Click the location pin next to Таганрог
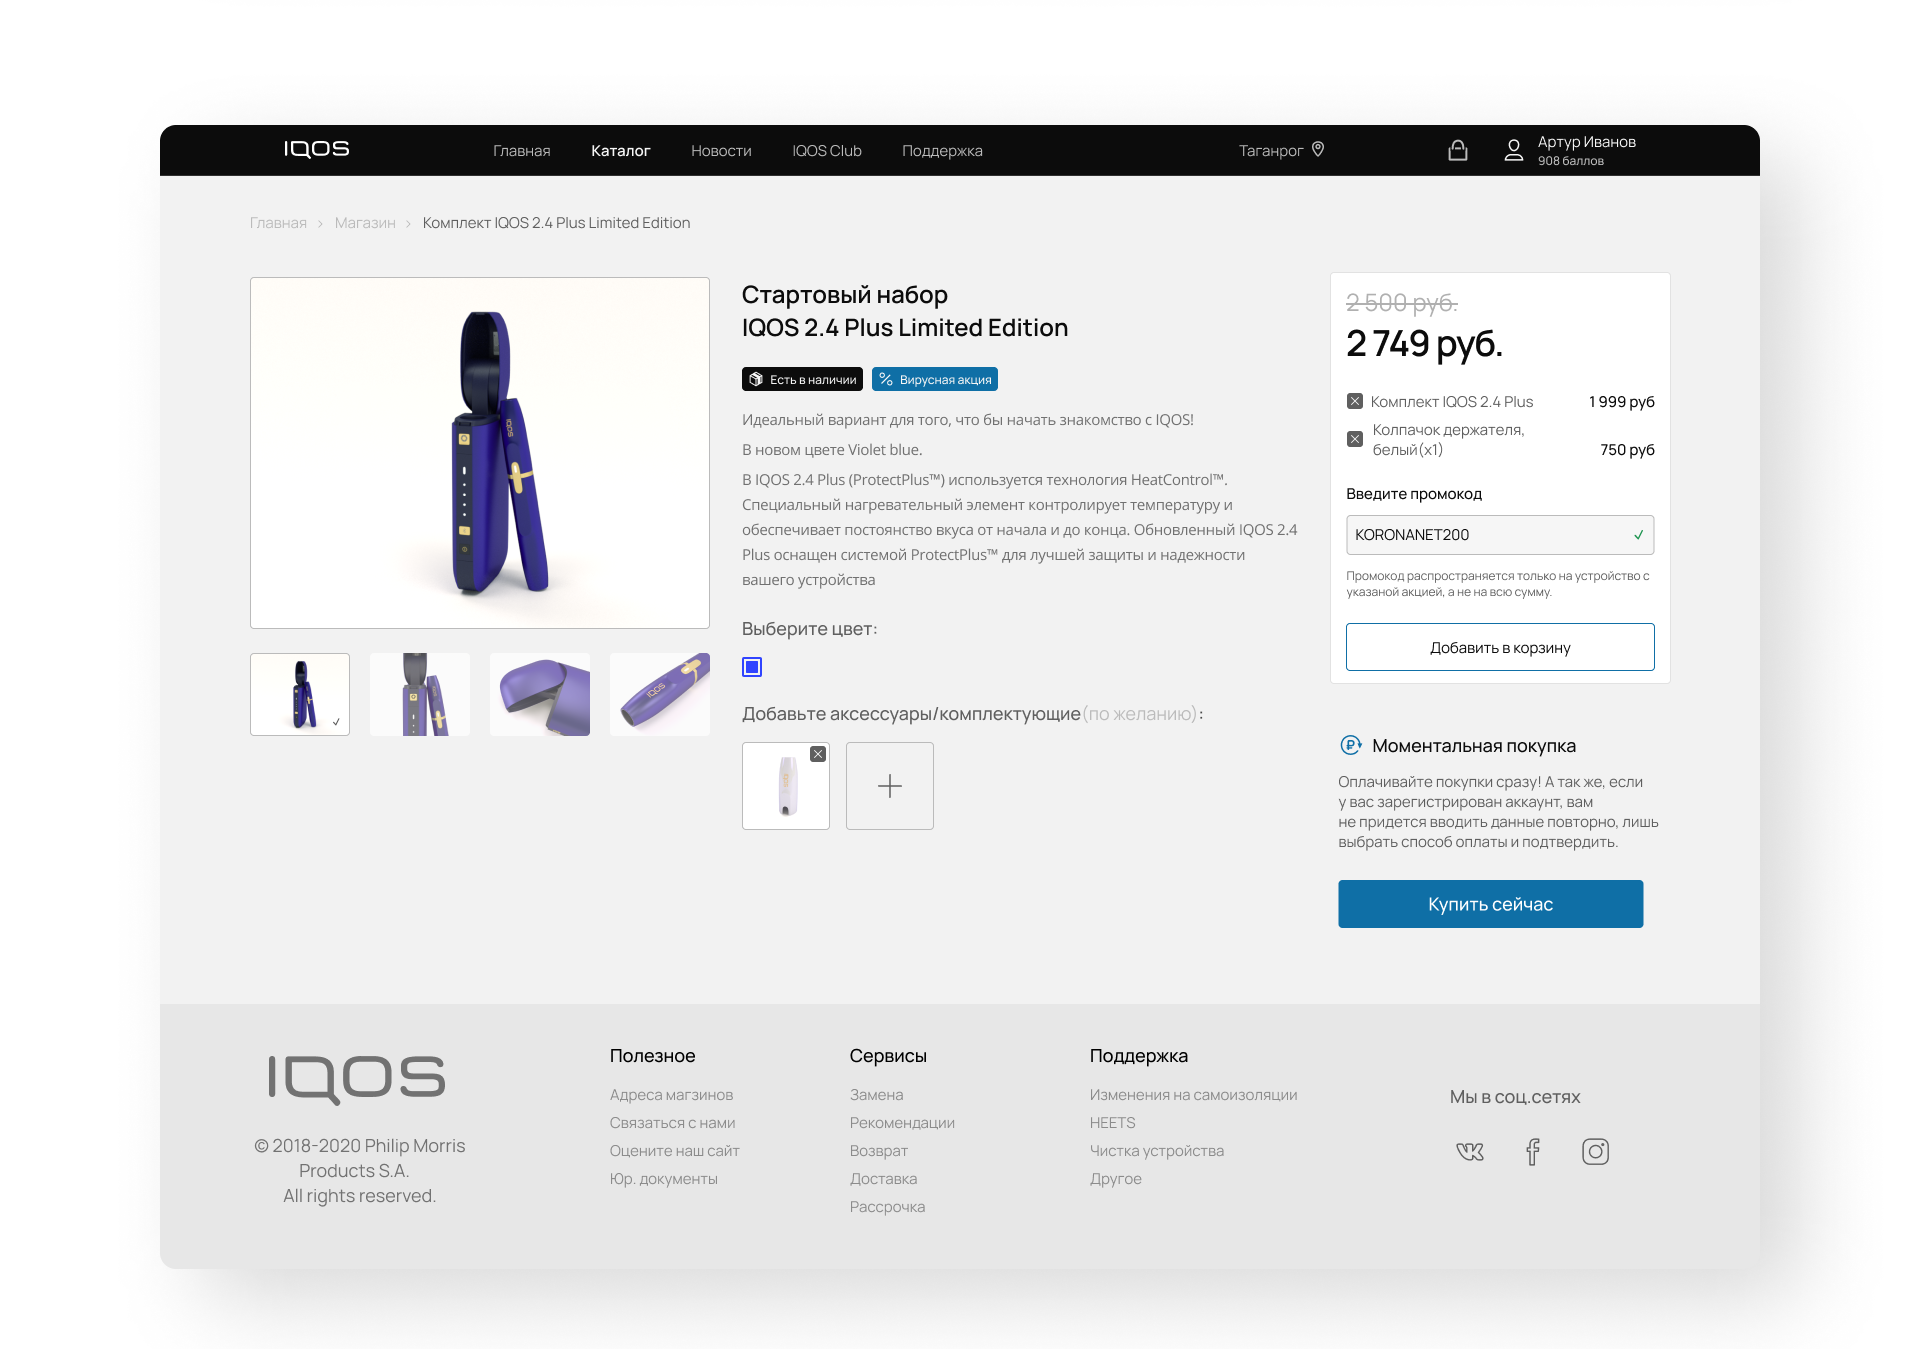 click(x=1318, y=149)
